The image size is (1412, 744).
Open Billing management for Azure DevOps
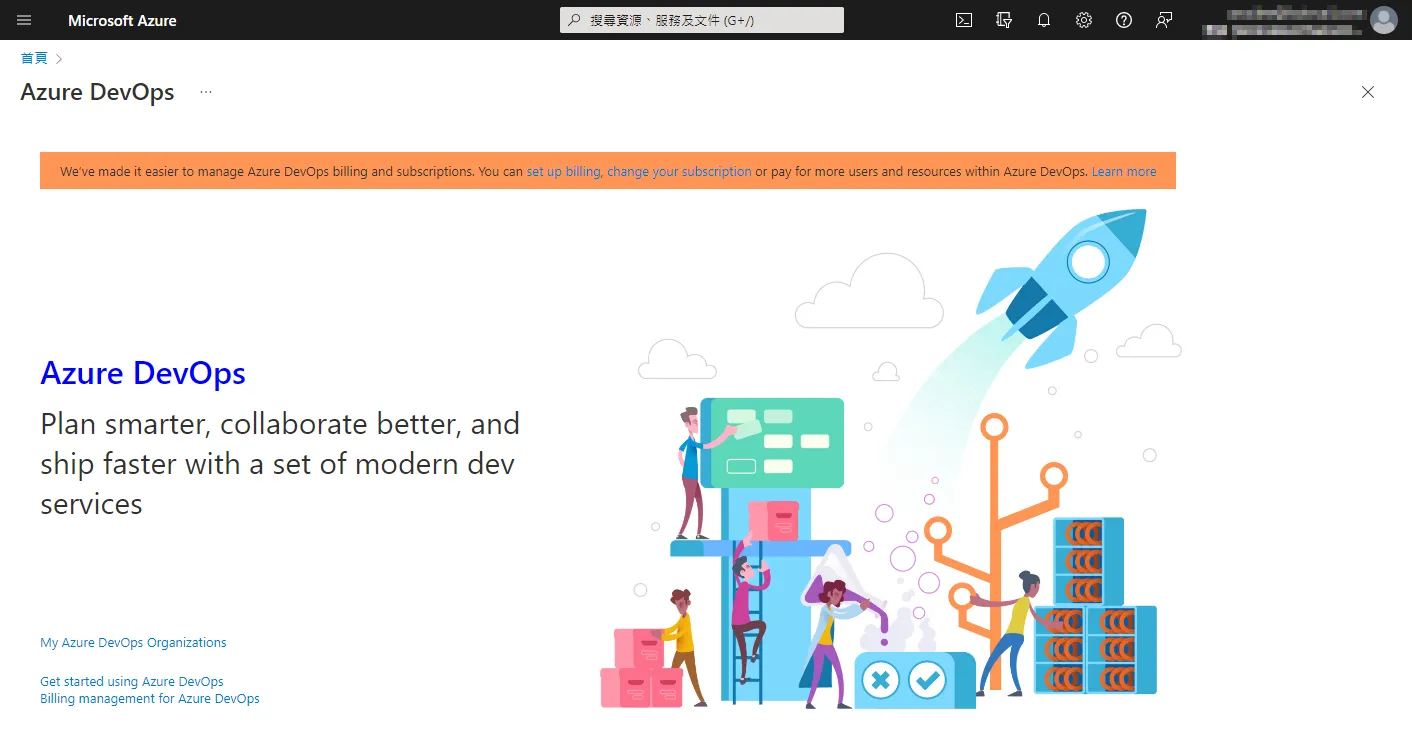[149, 698]
